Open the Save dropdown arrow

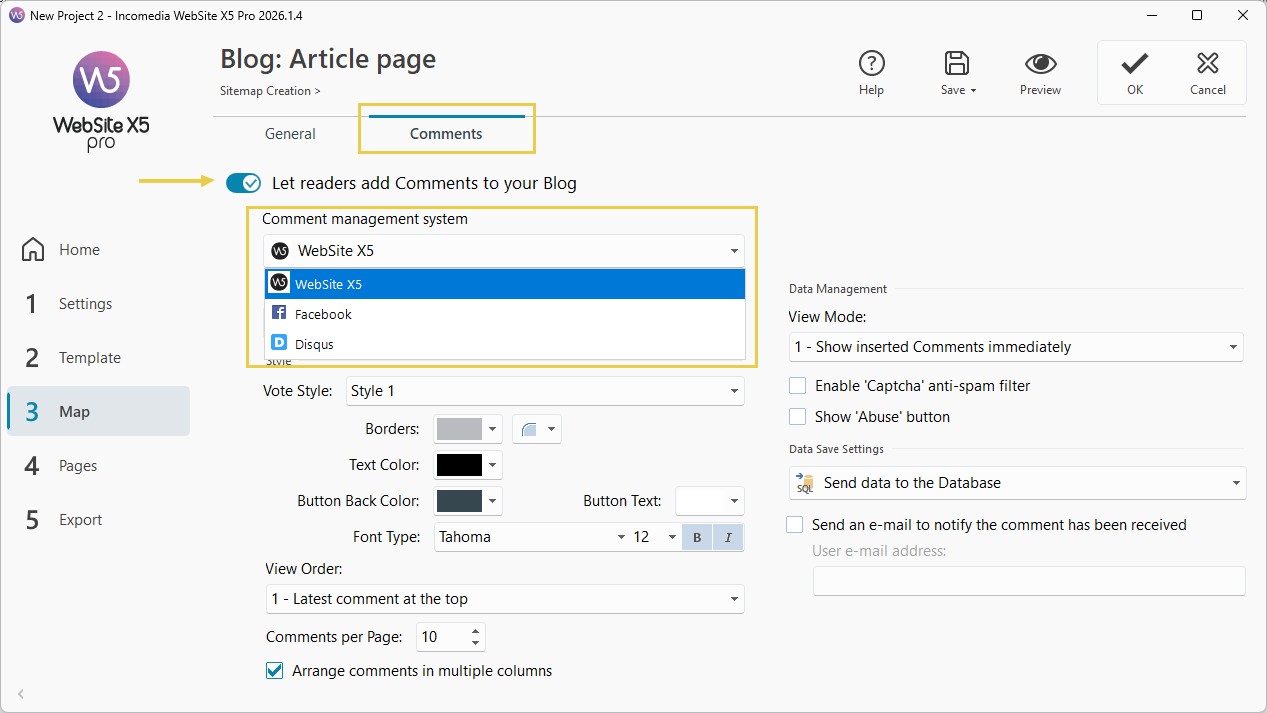[973, 91]
